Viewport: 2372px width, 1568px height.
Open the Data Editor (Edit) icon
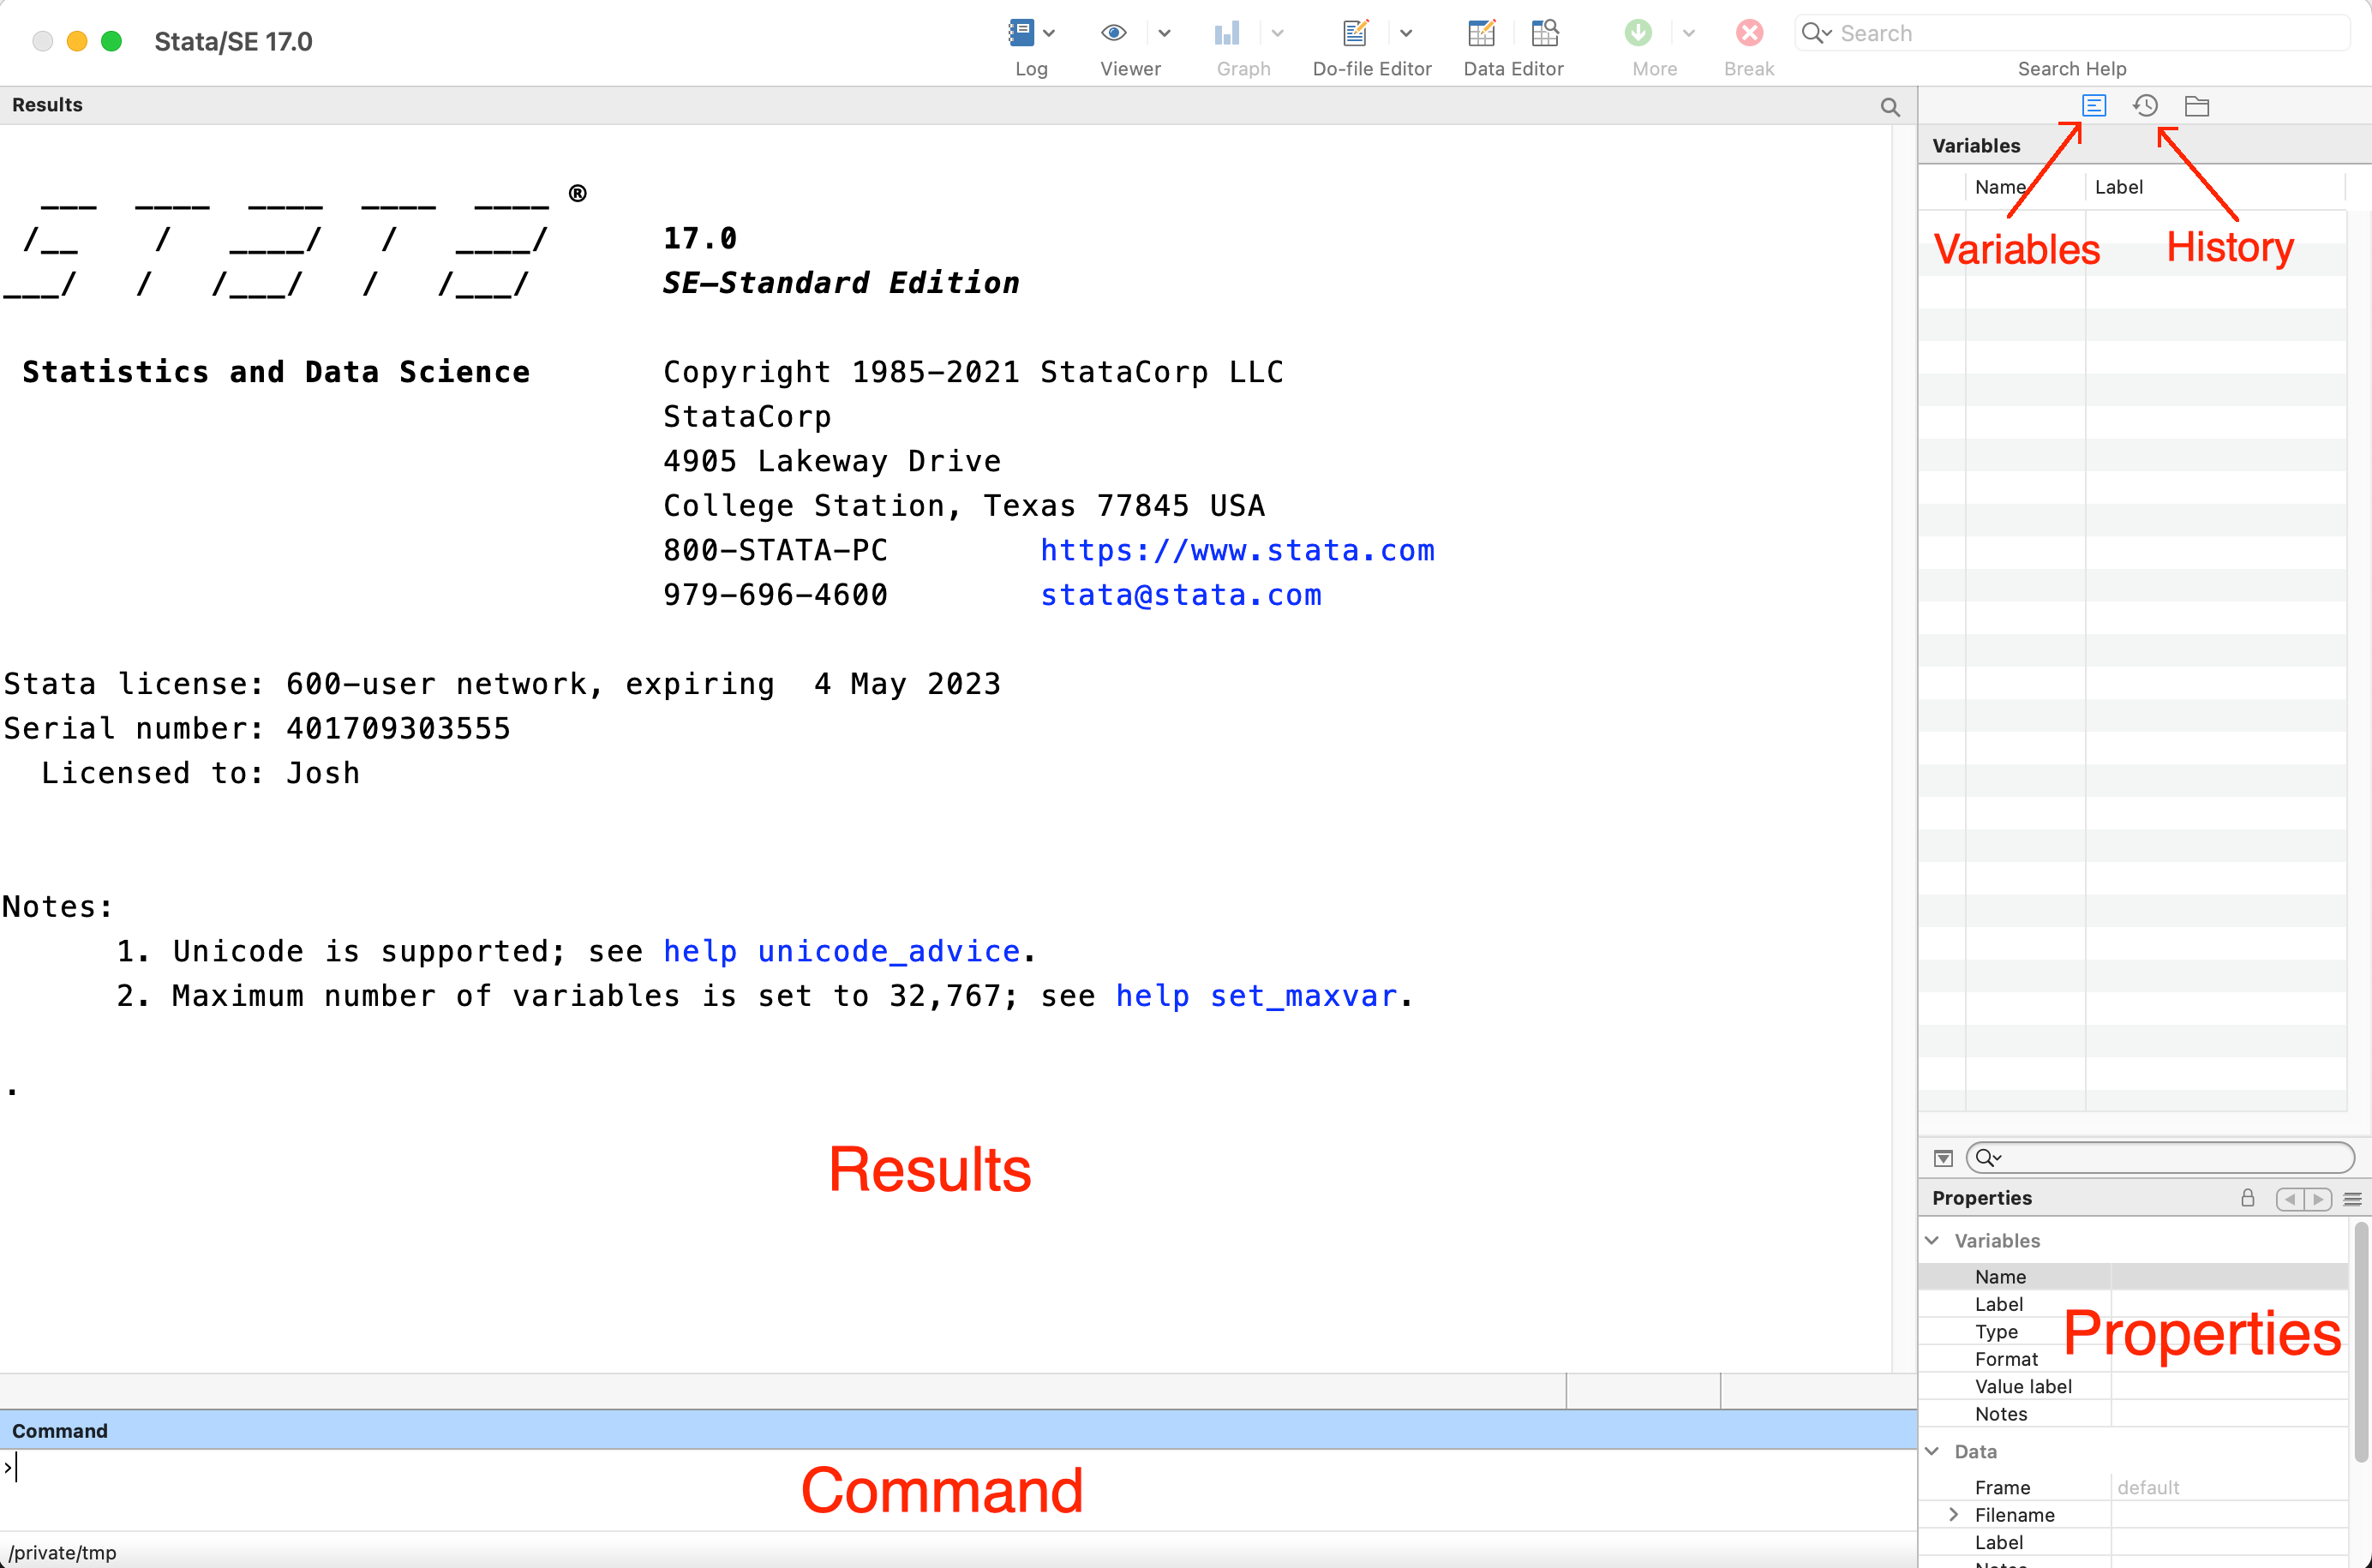(1481, 33)
